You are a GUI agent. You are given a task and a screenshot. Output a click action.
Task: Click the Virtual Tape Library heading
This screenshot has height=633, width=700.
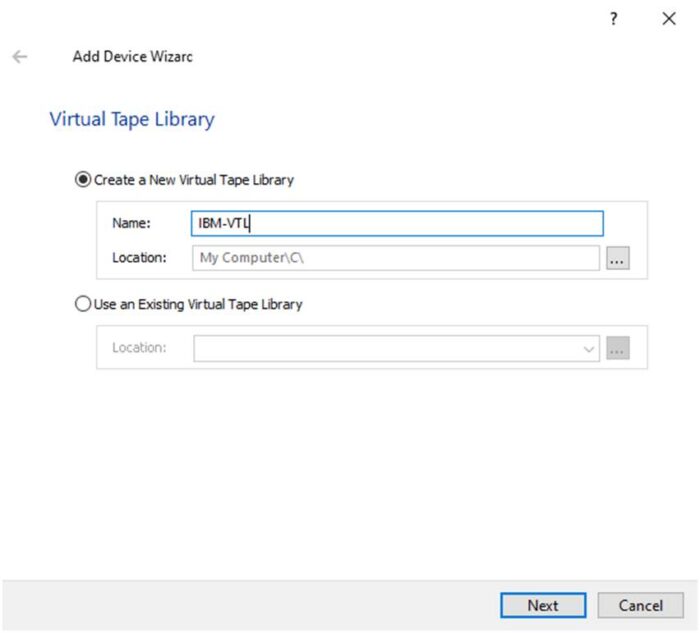pyautogui.click(x=132, y=119)
